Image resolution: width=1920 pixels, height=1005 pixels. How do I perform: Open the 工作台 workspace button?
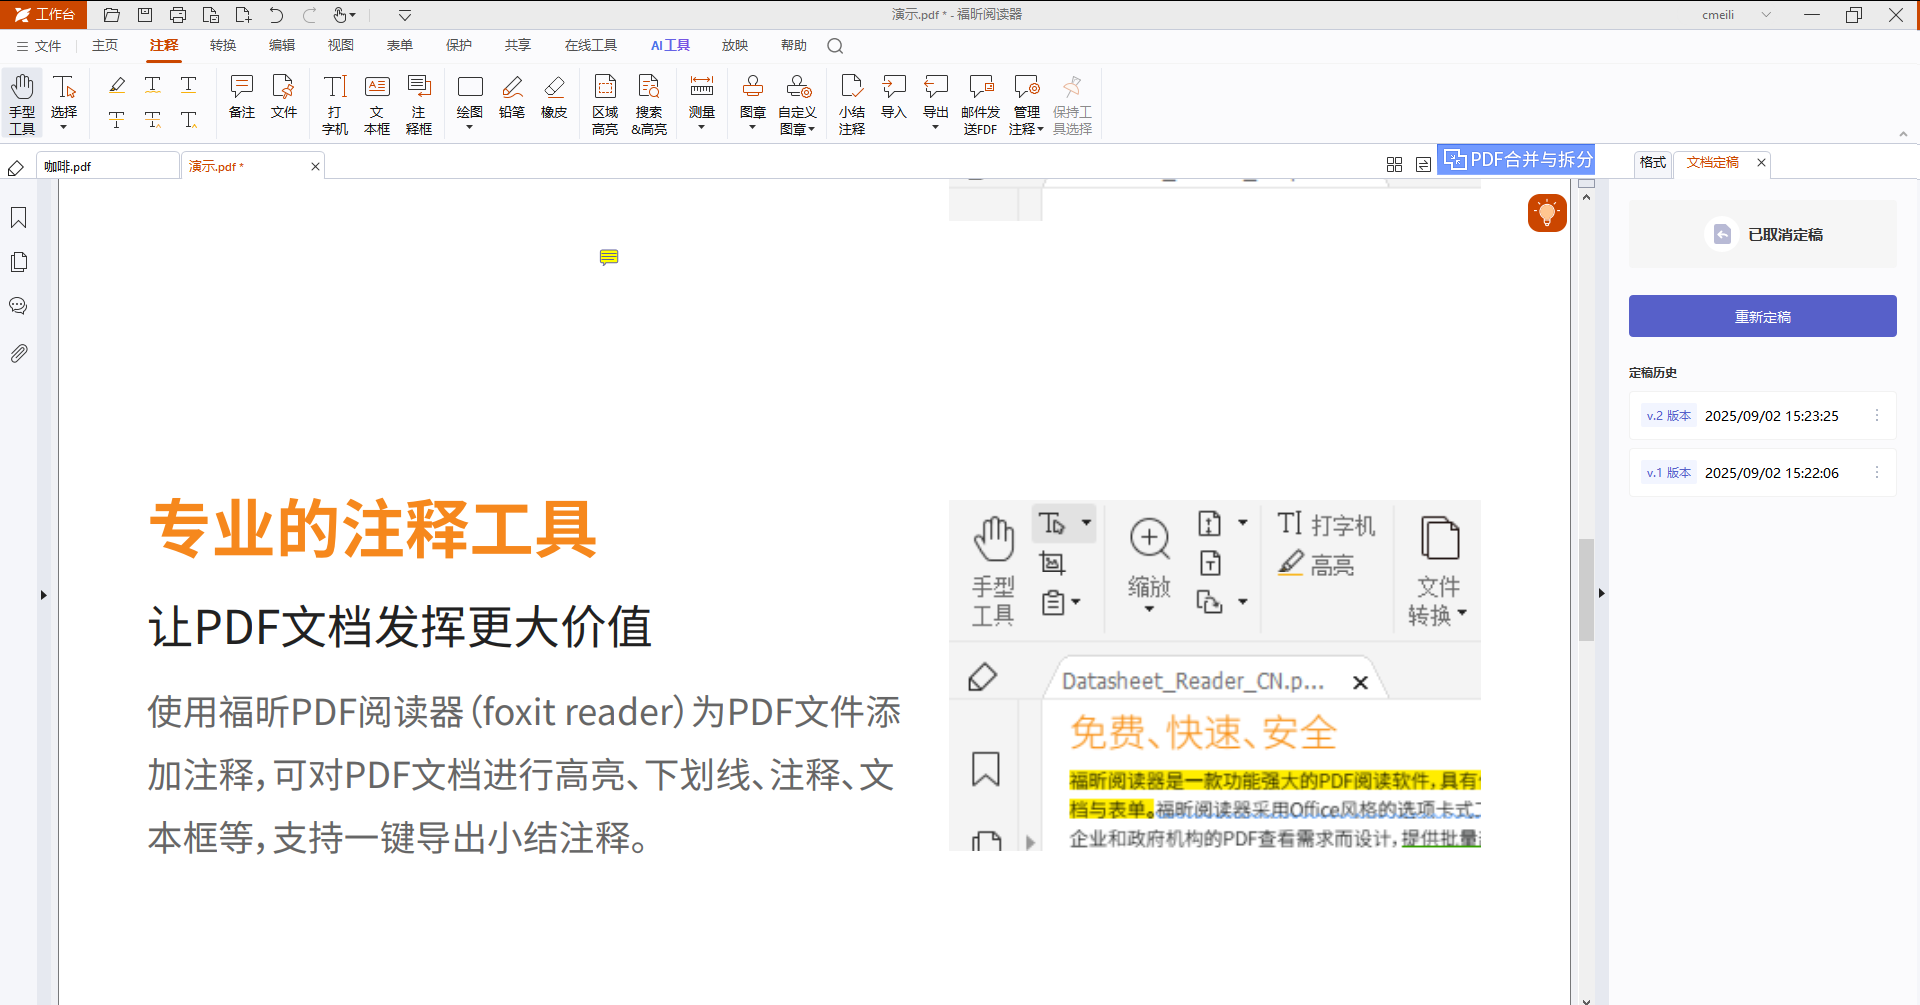(x=44, y=15)
